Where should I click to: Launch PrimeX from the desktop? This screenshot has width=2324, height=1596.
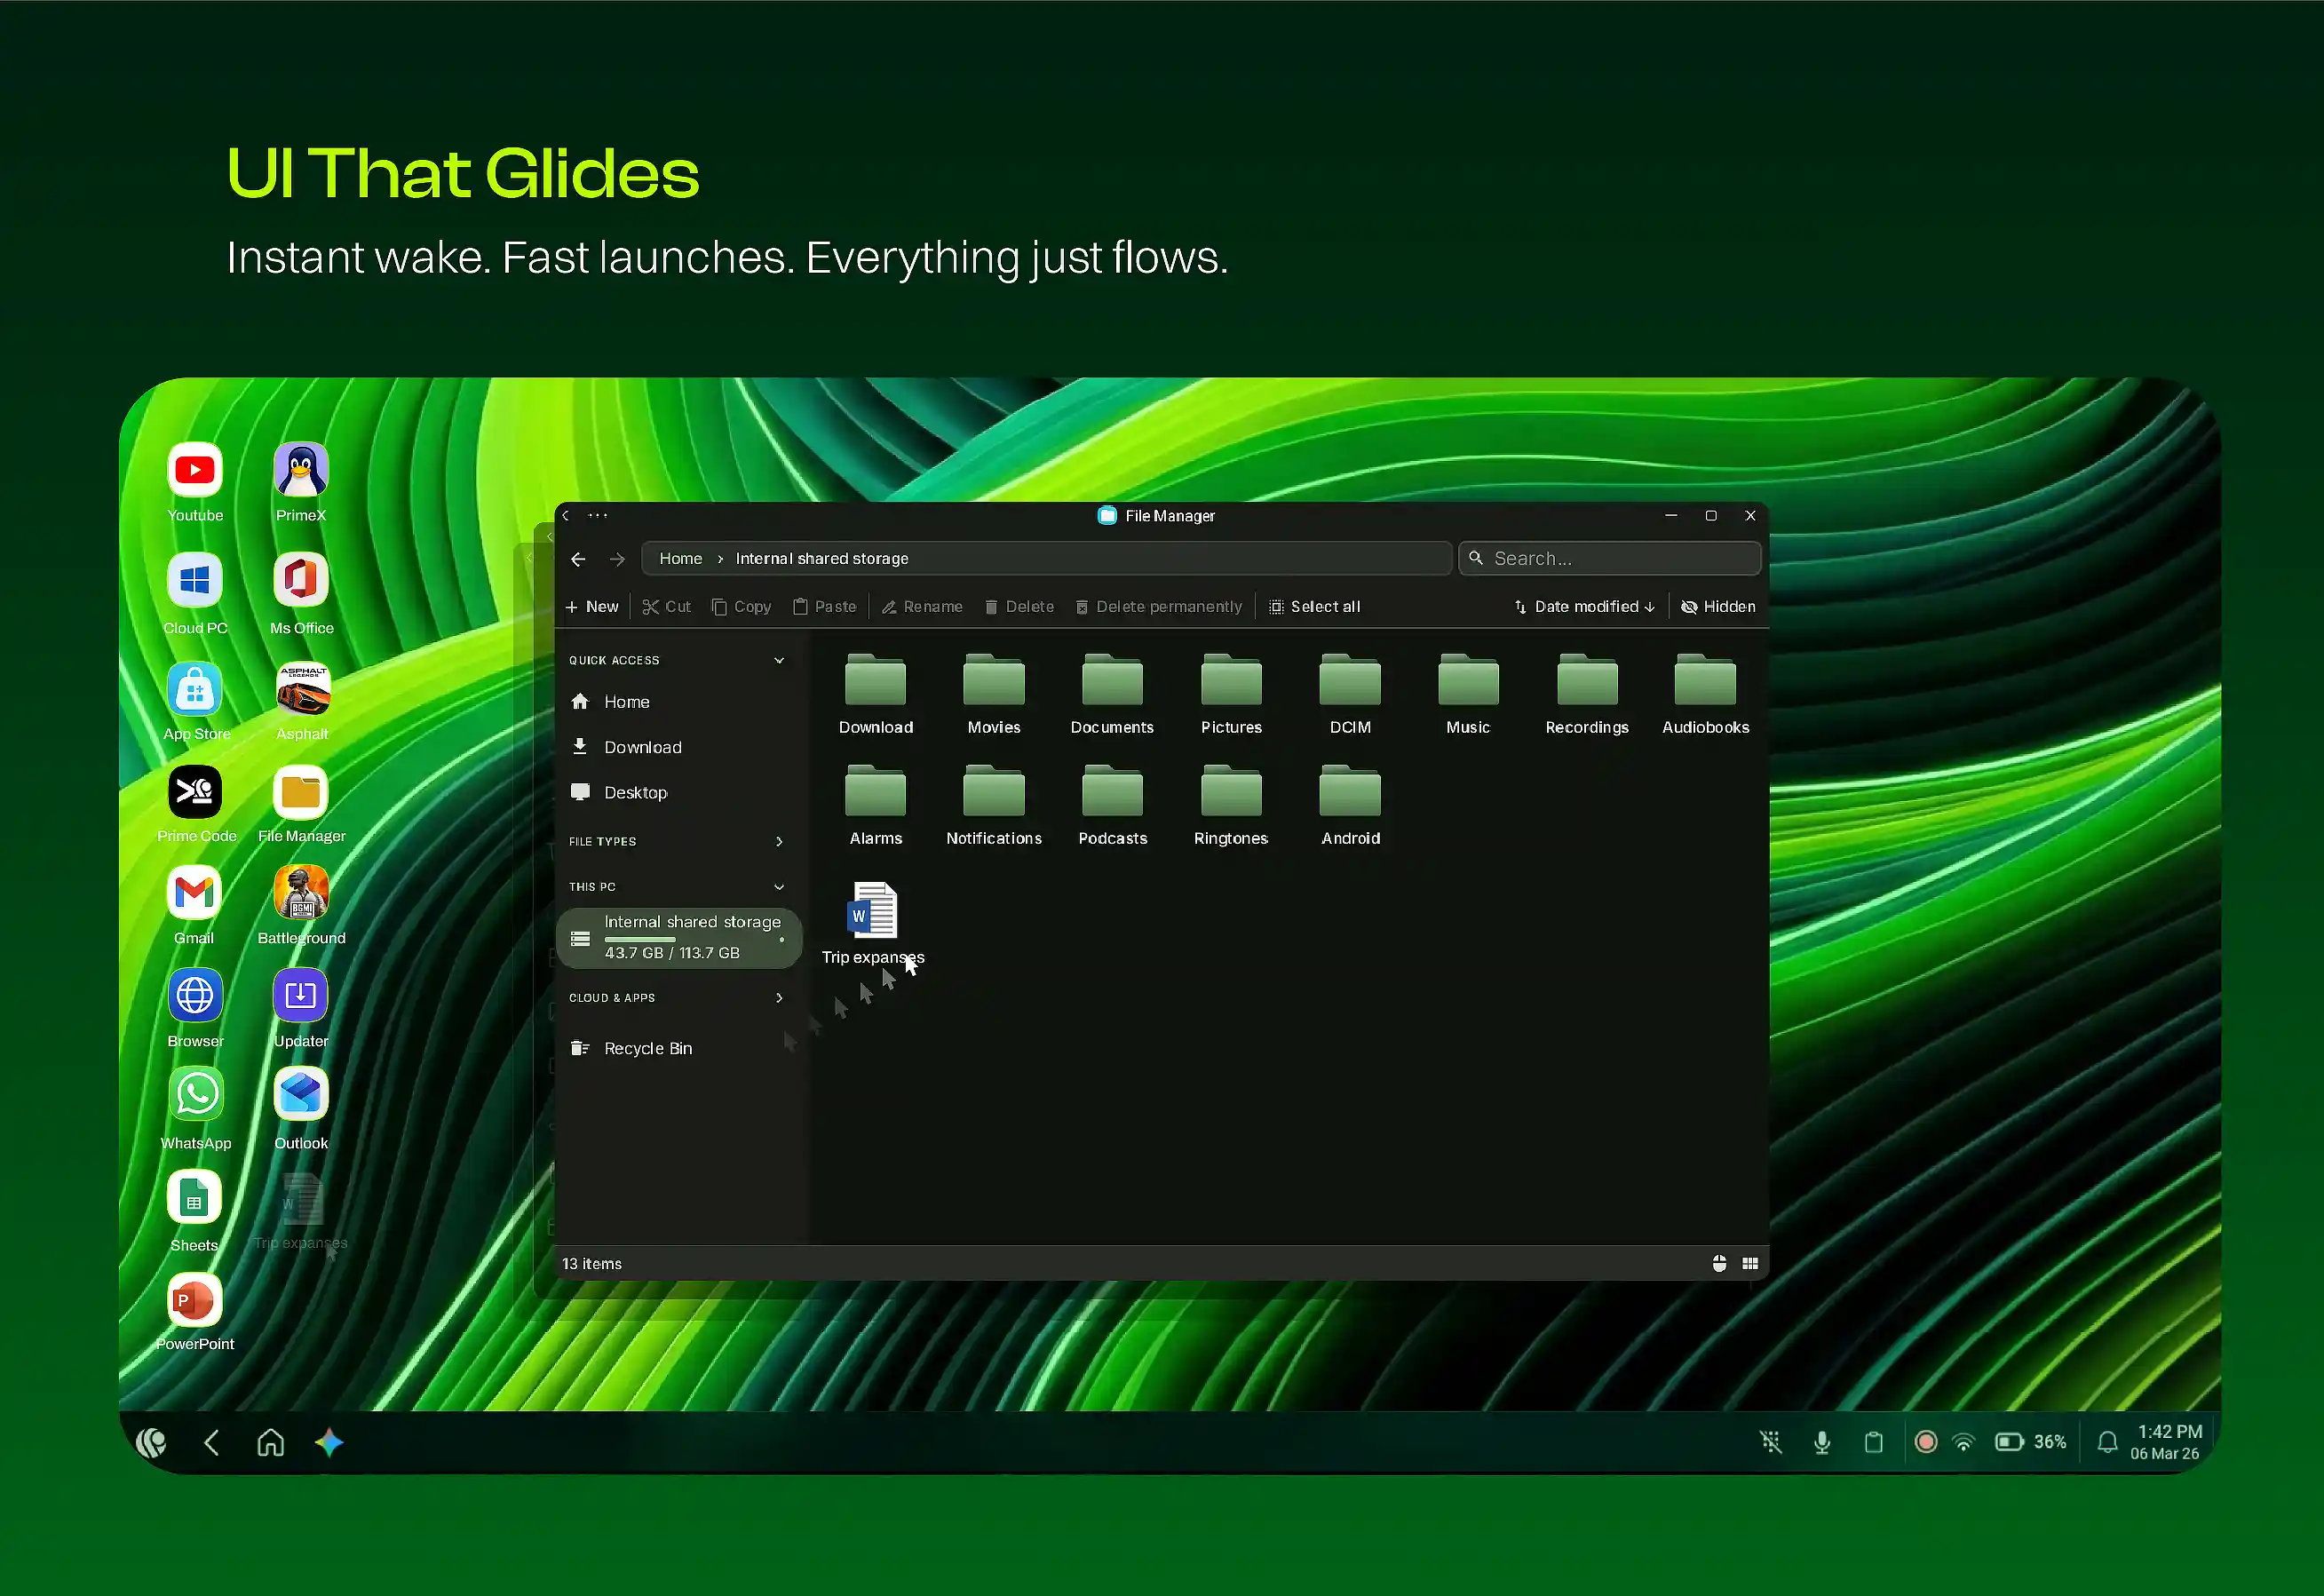click(x=301, y=470)
